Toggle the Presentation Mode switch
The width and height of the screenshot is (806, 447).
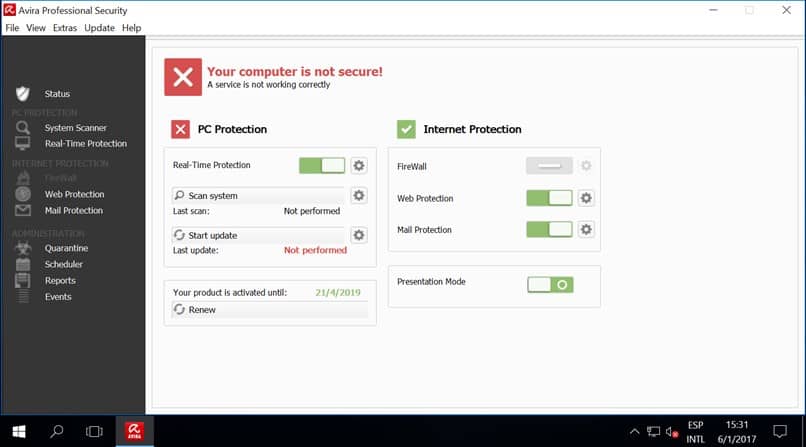(550, 285)
